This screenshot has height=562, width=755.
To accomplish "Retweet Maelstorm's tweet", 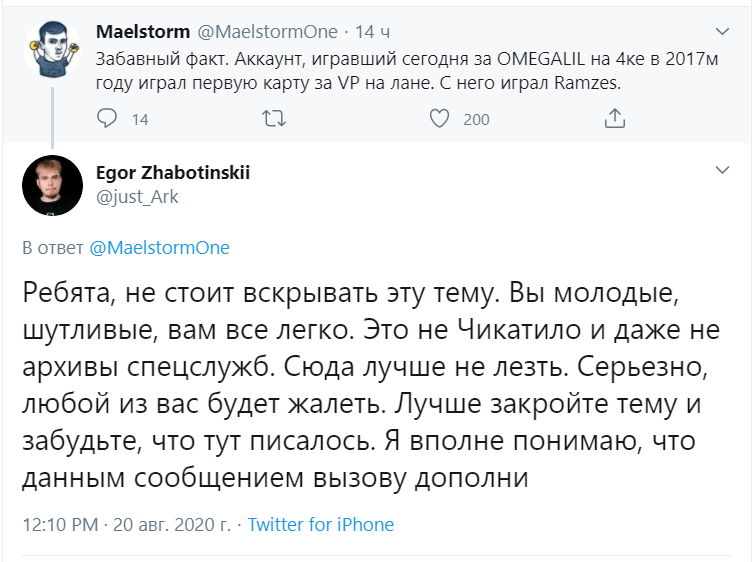I will (273, 119).
